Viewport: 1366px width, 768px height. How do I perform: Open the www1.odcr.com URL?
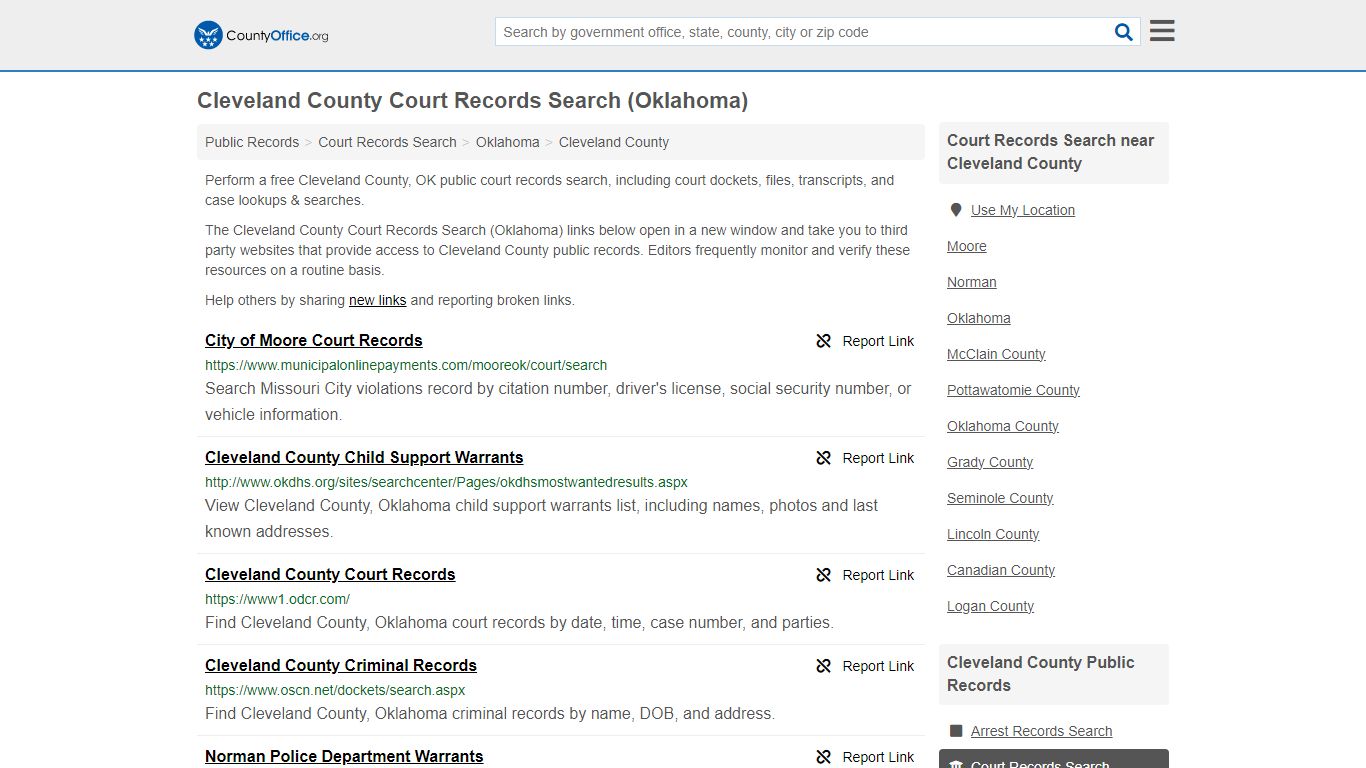[x=277, y=599]
